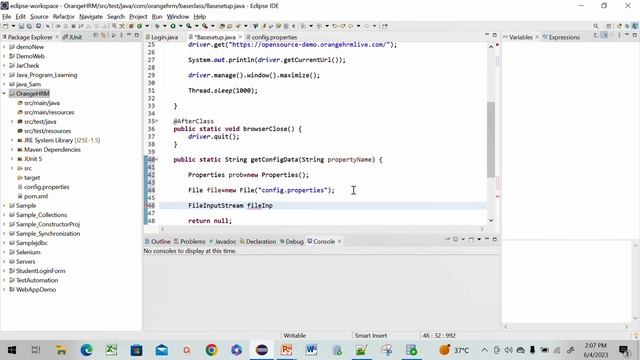The height and width of the screenshot is (360, 640).
Task: Minimize the Package Explorer view
Action: pyautogui.click(x=129, y=36)
